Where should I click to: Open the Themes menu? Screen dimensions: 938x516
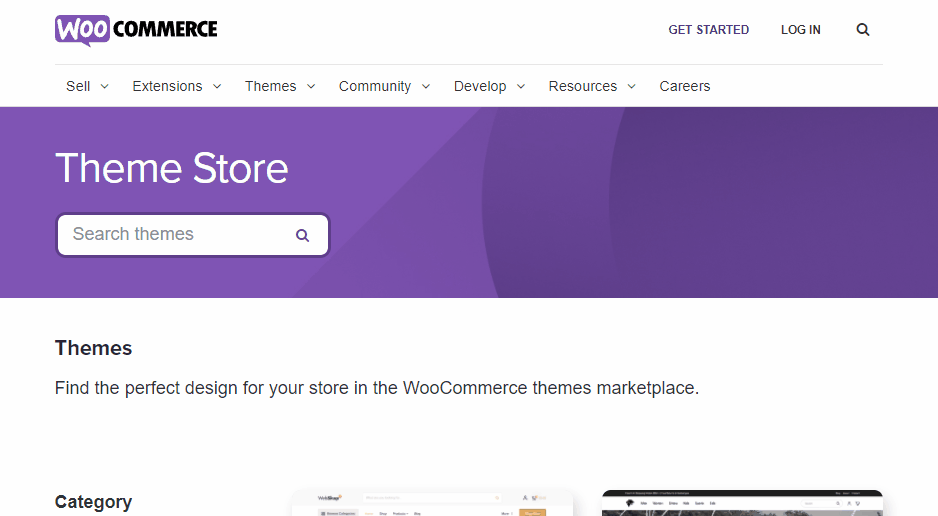270,86
